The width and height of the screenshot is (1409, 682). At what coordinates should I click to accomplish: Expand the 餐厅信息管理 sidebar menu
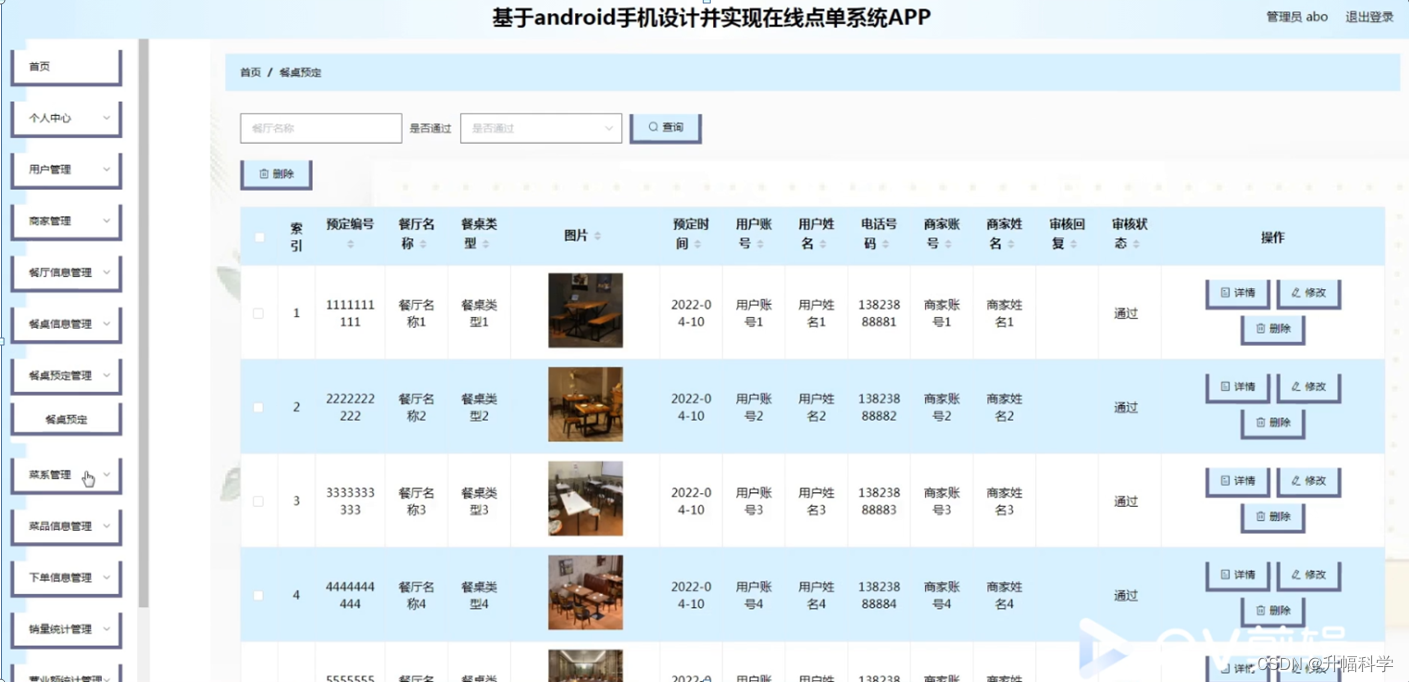click(66, 273)
